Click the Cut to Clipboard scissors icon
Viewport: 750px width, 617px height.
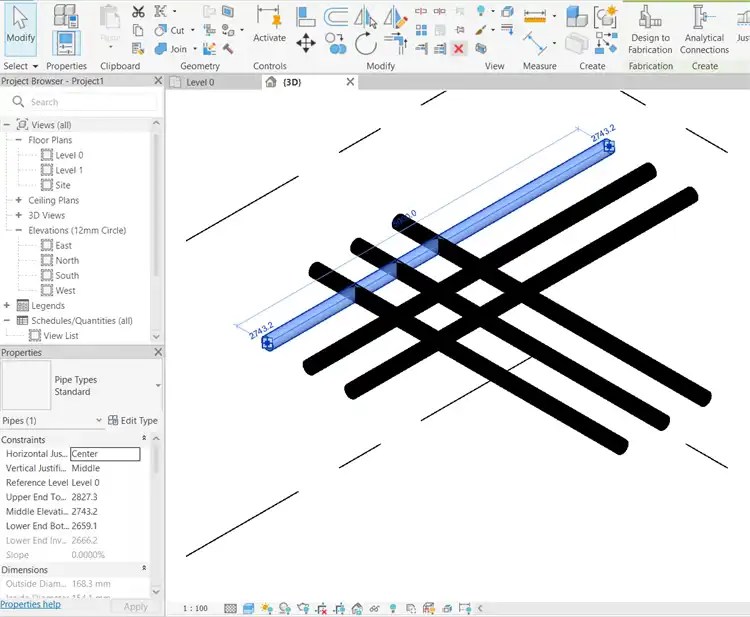pyautogui.click(x=138, y=12)
